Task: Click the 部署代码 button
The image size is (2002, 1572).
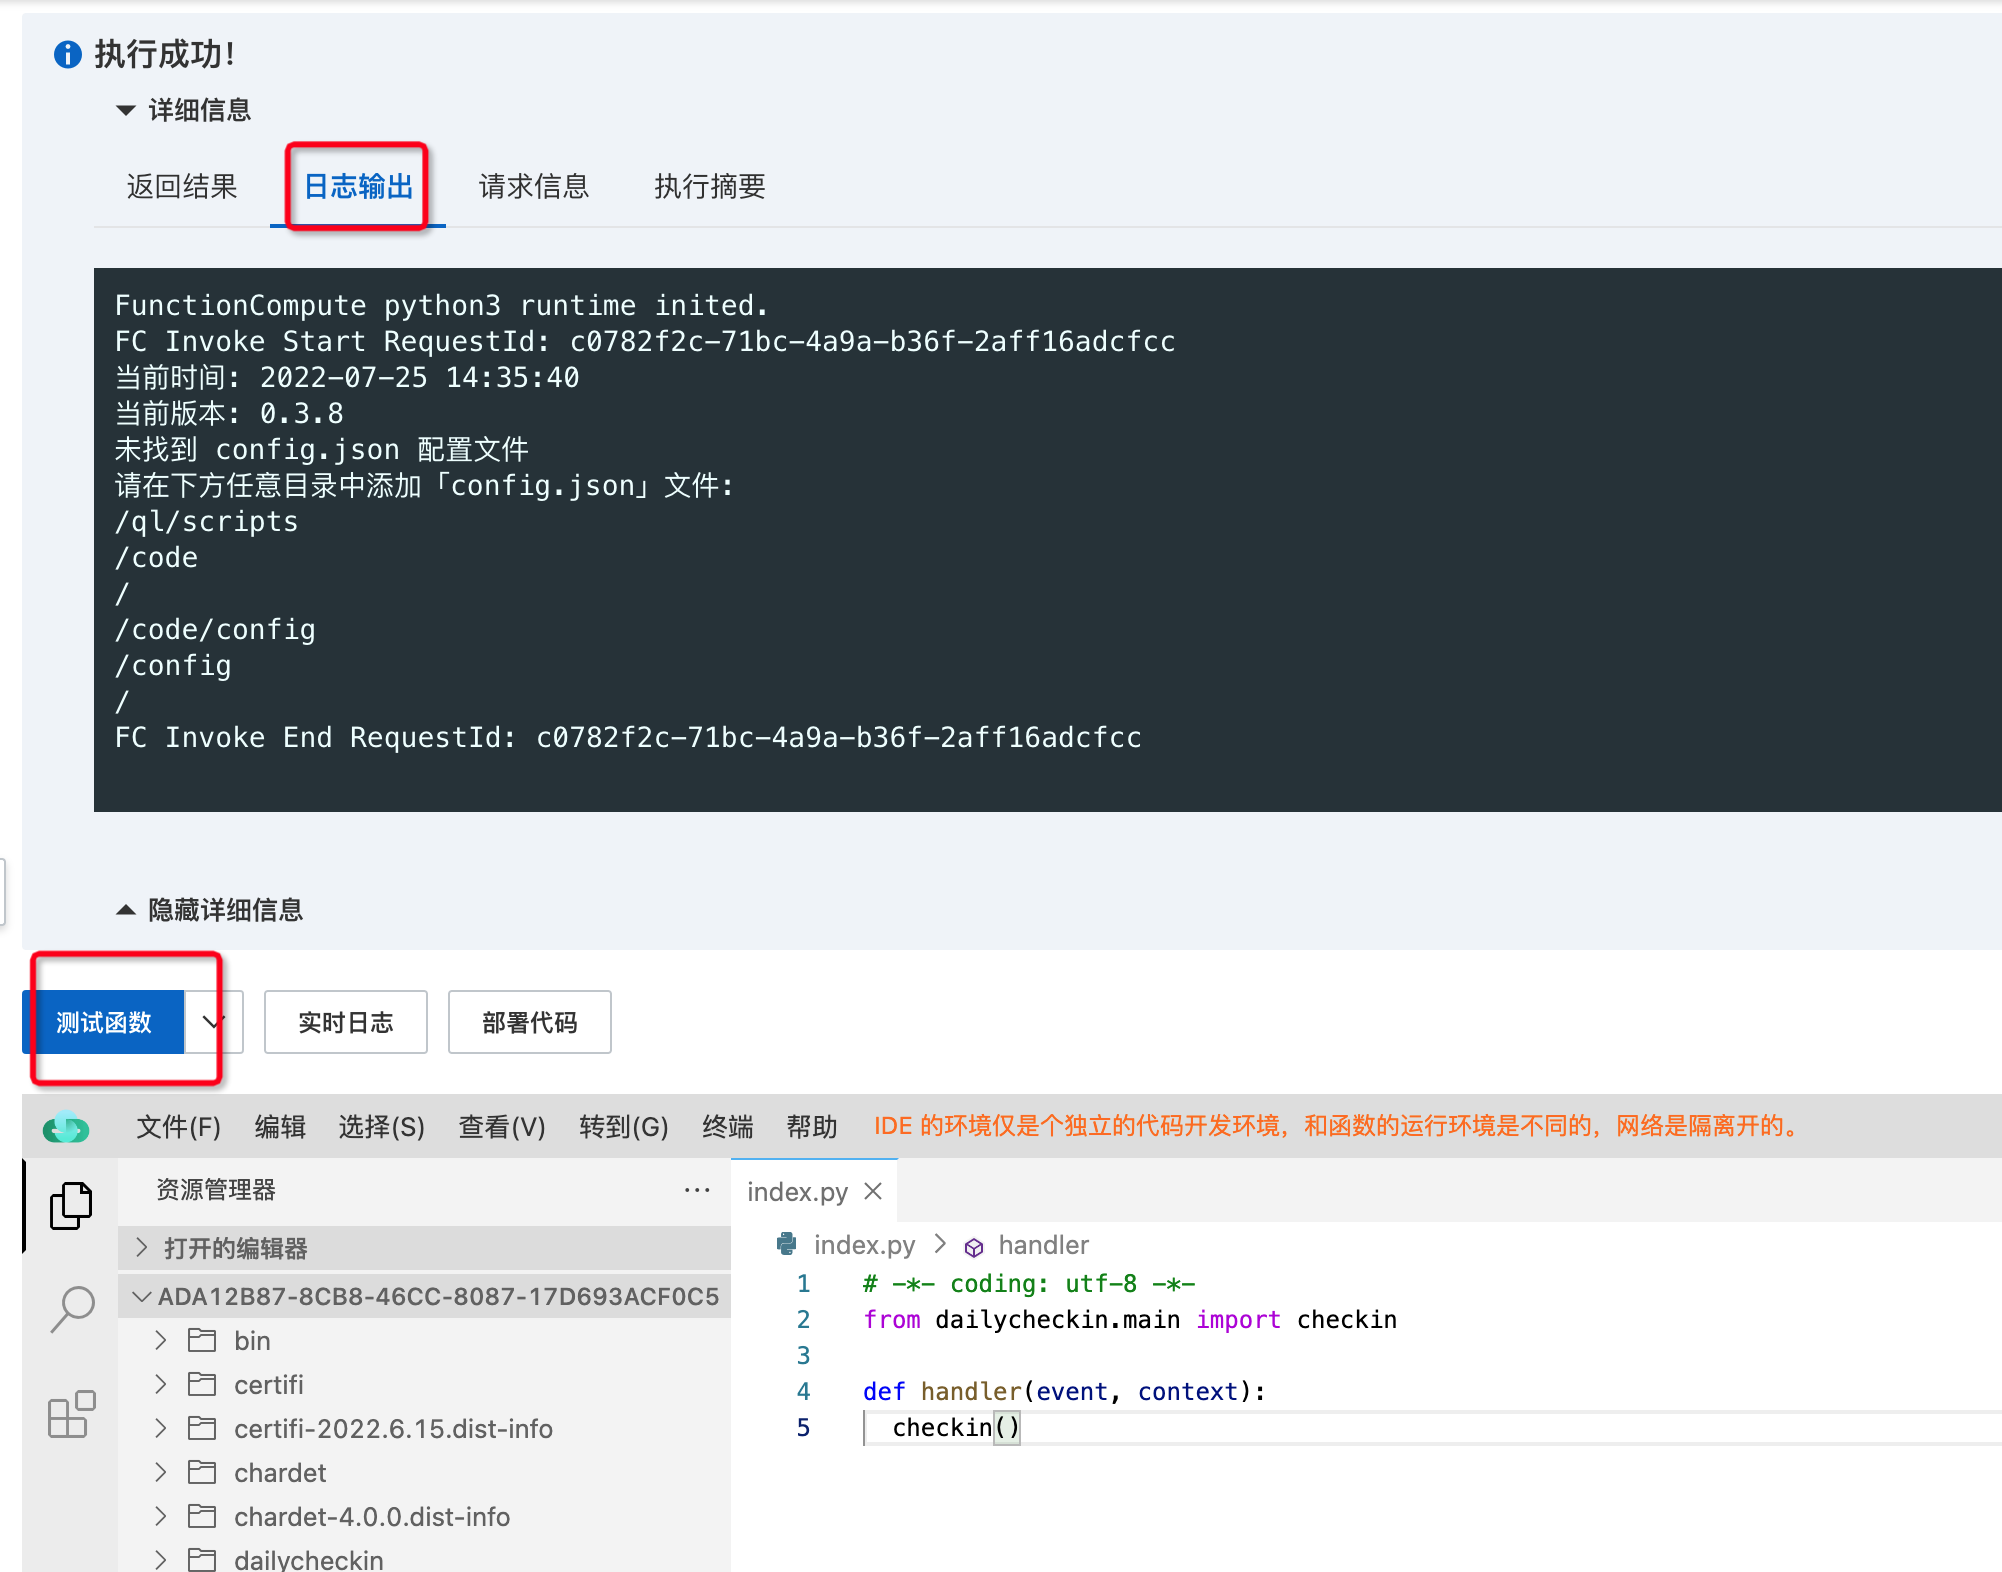Action: (x=530, y=1022)
